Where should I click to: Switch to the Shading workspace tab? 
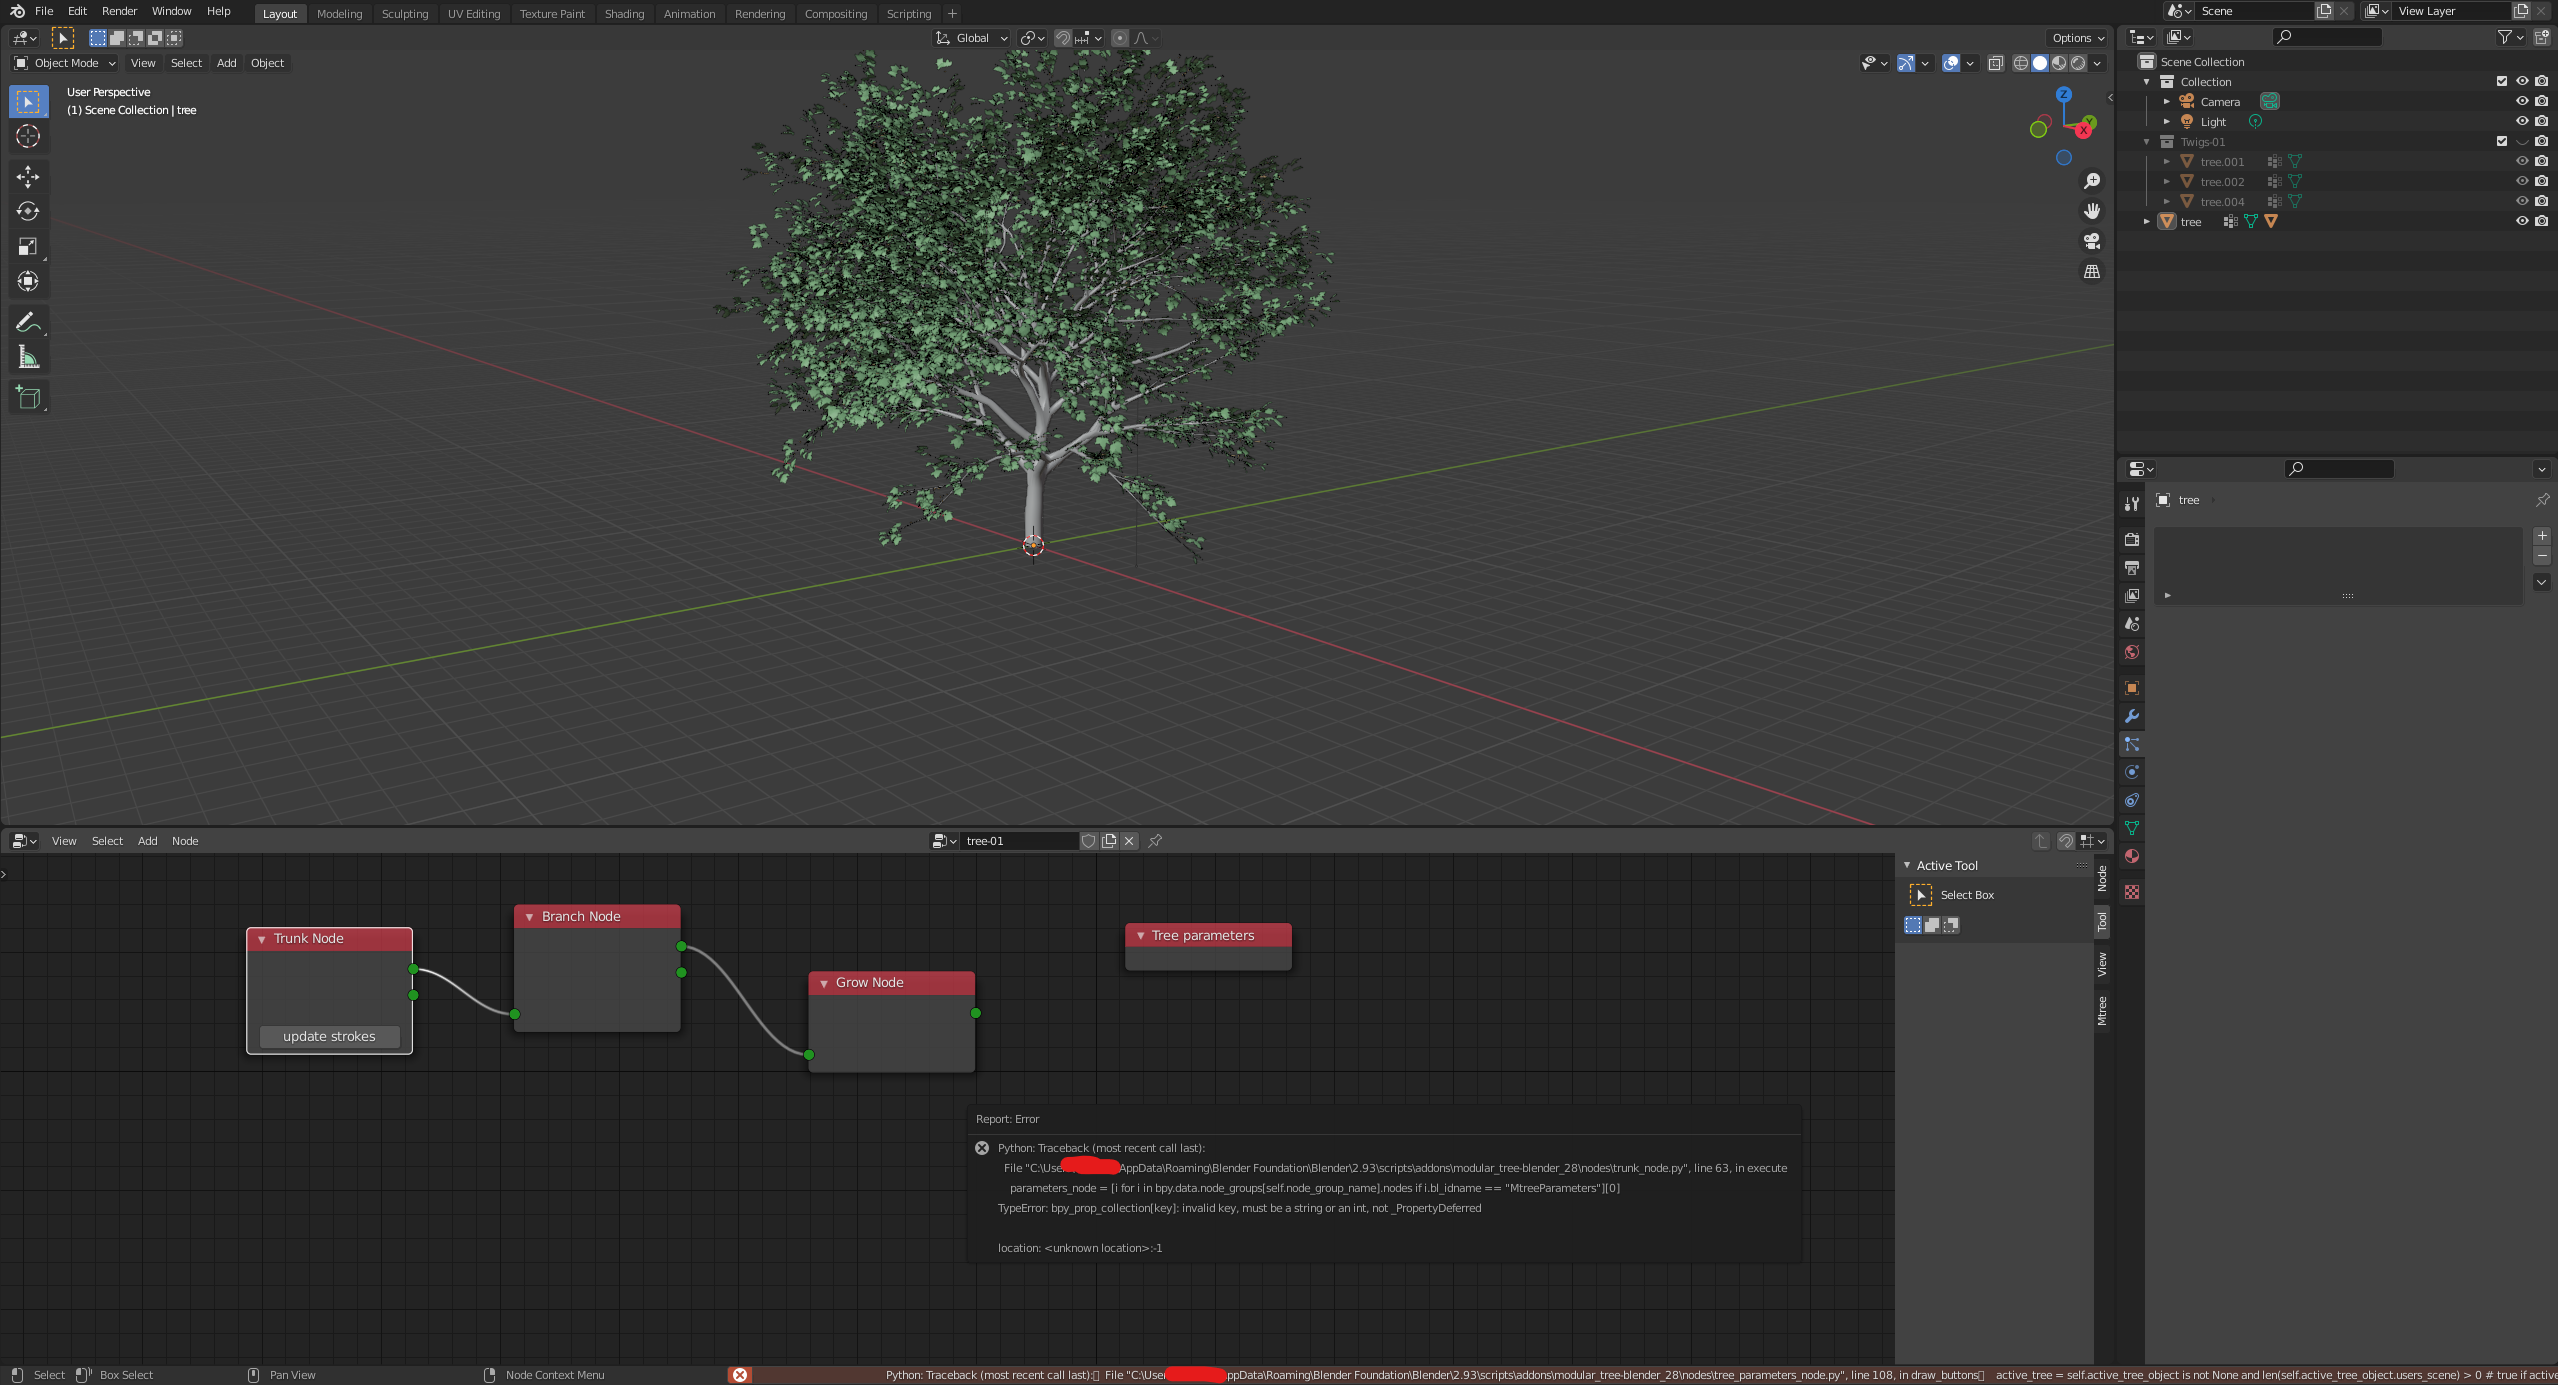624,13
